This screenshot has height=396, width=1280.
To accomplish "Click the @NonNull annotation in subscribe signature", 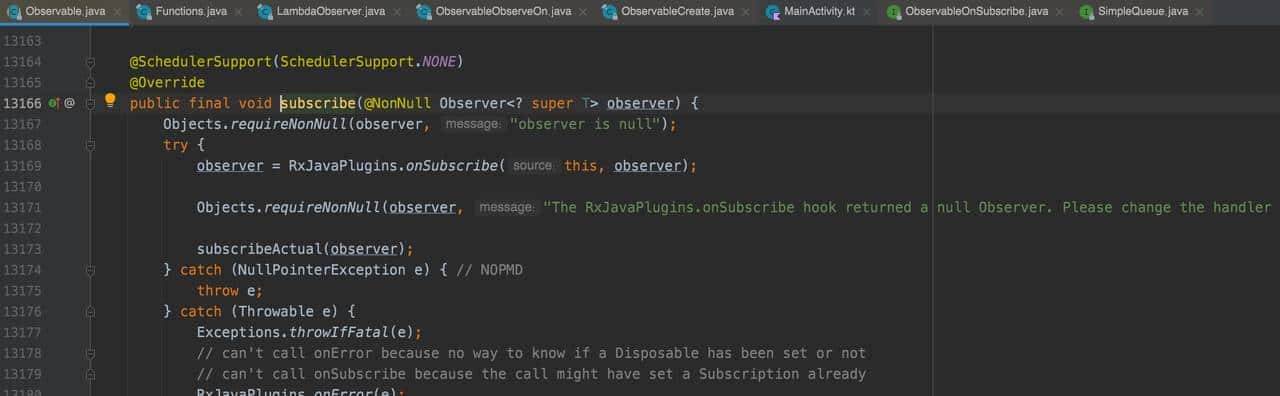I will (398, 103).
